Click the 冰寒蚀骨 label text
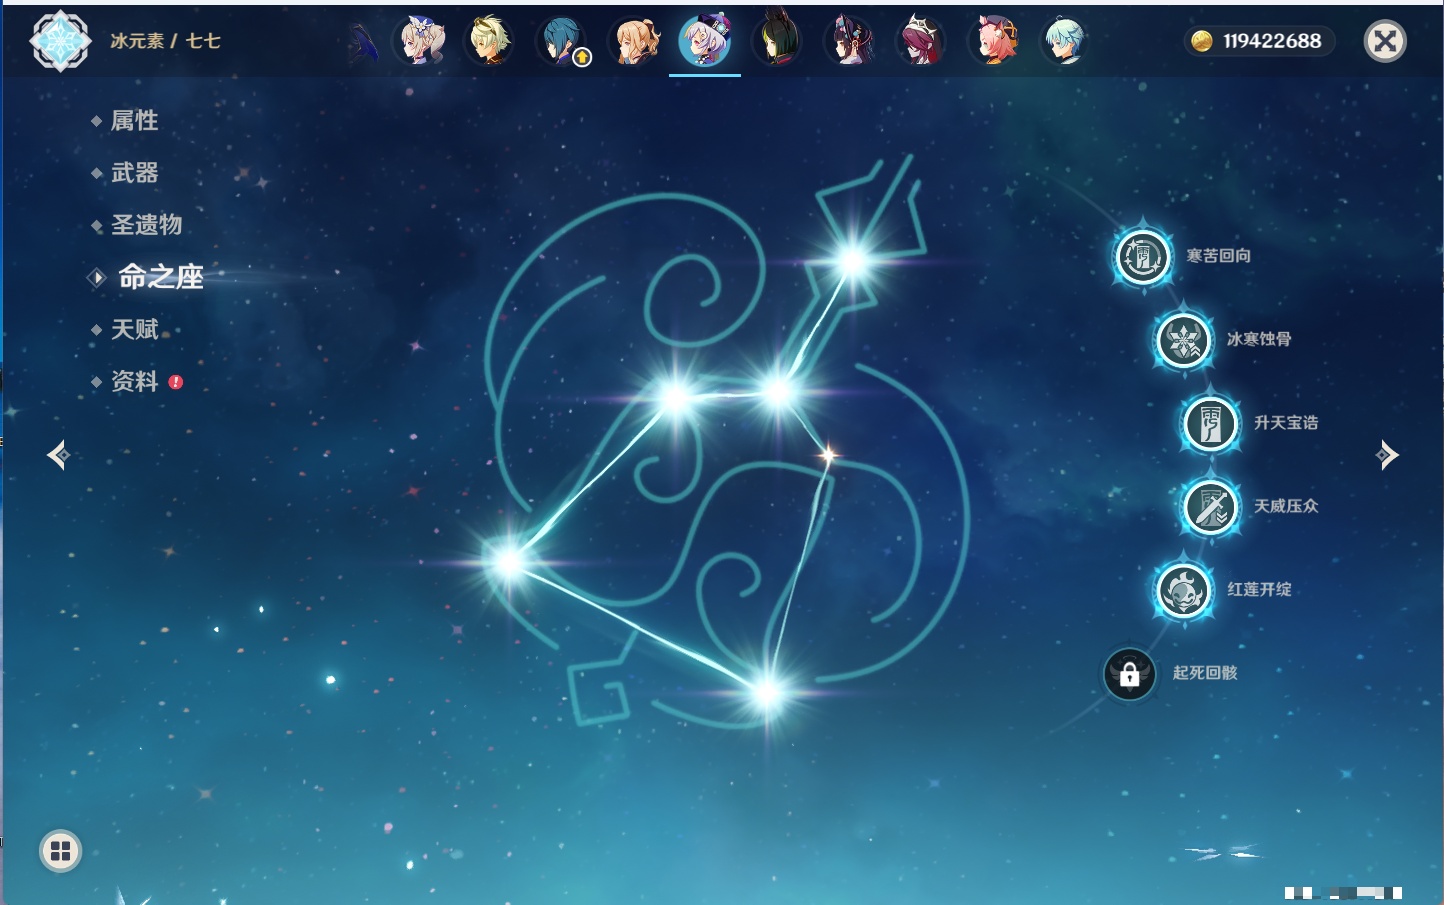Viewport: 1444px width, 905px height. tap(1259, 339)
